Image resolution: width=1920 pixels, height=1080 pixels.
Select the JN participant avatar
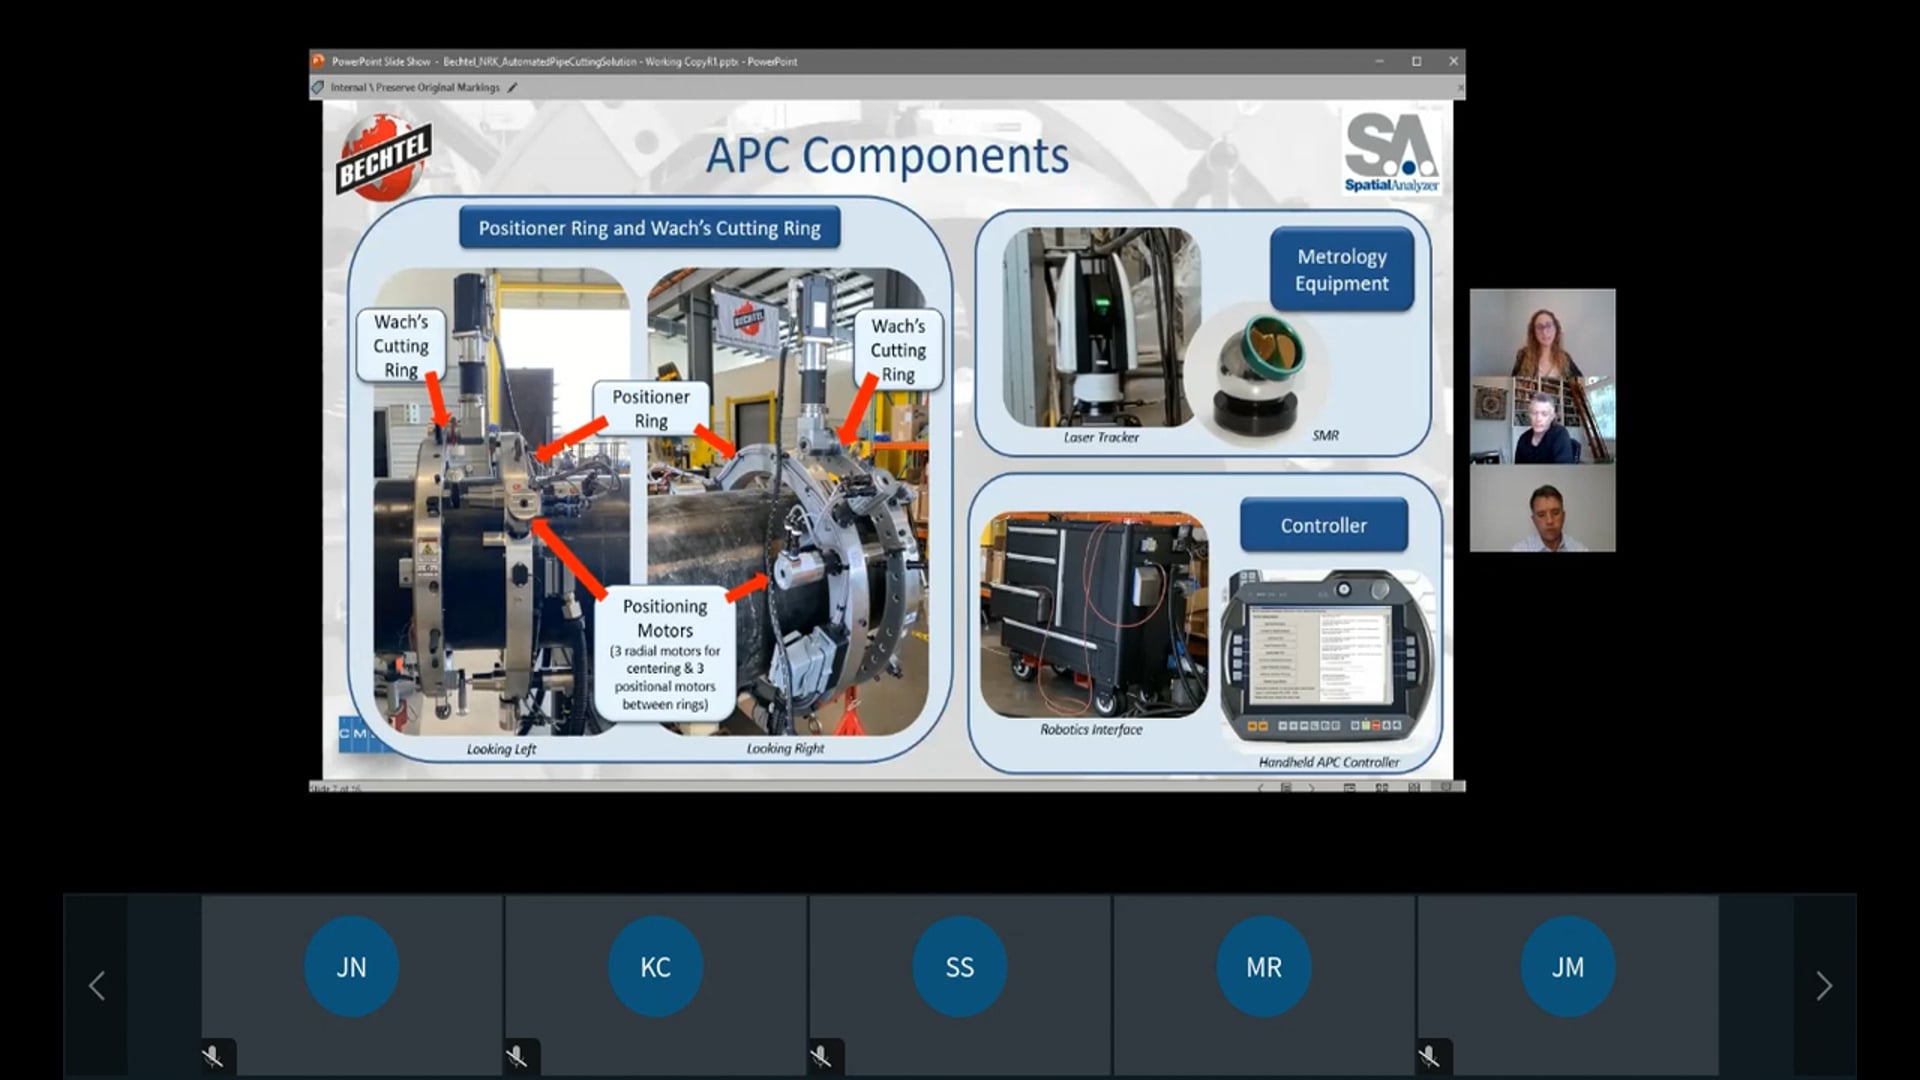(x=351, y=967)
